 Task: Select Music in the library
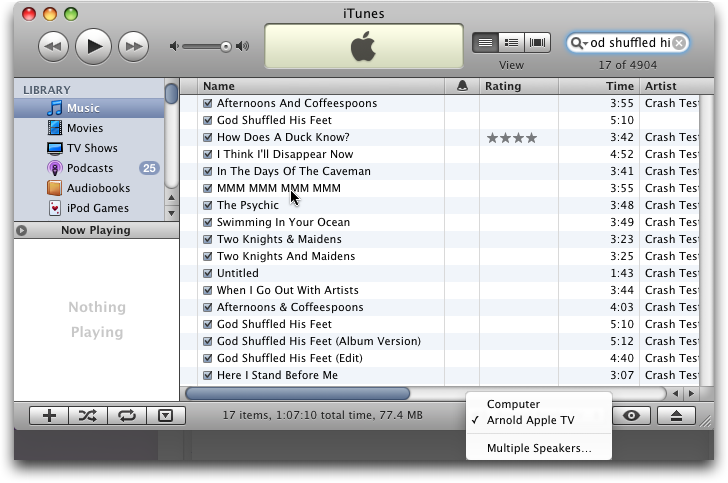(x=89, y=108)
